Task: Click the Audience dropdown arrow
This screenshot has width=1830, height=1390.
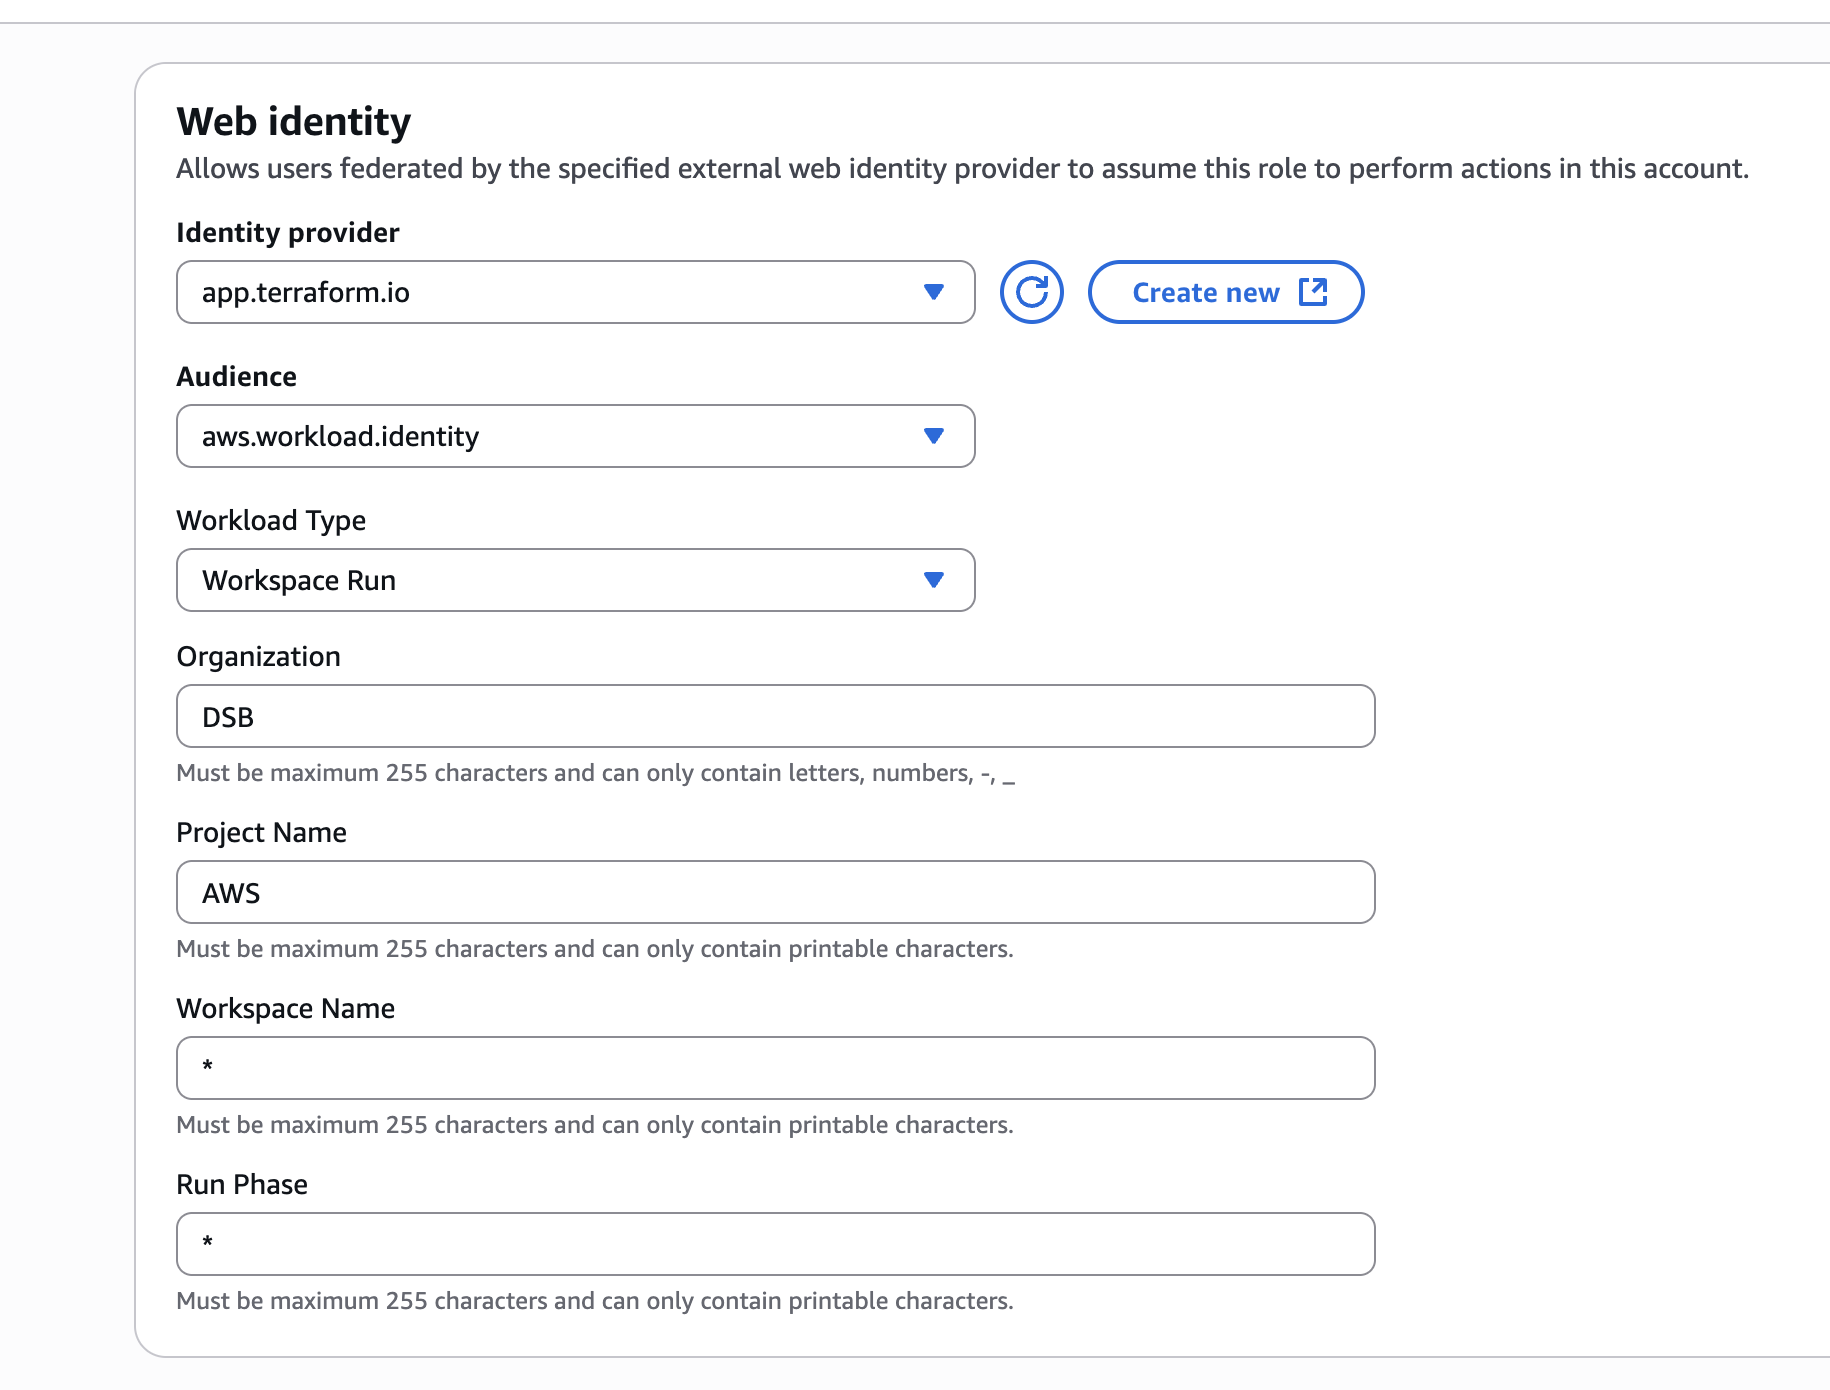Action: point(934,436)
